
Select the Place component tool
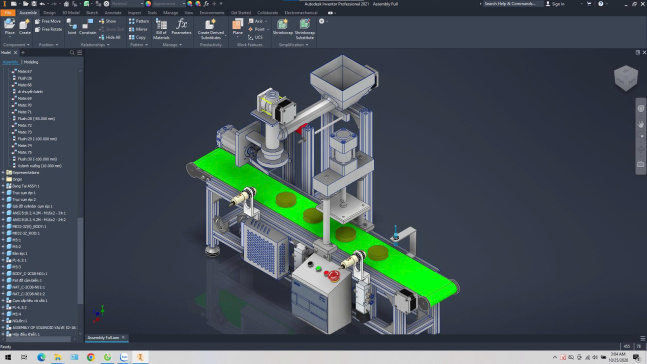pyautogui.click(x=9, y=27)
